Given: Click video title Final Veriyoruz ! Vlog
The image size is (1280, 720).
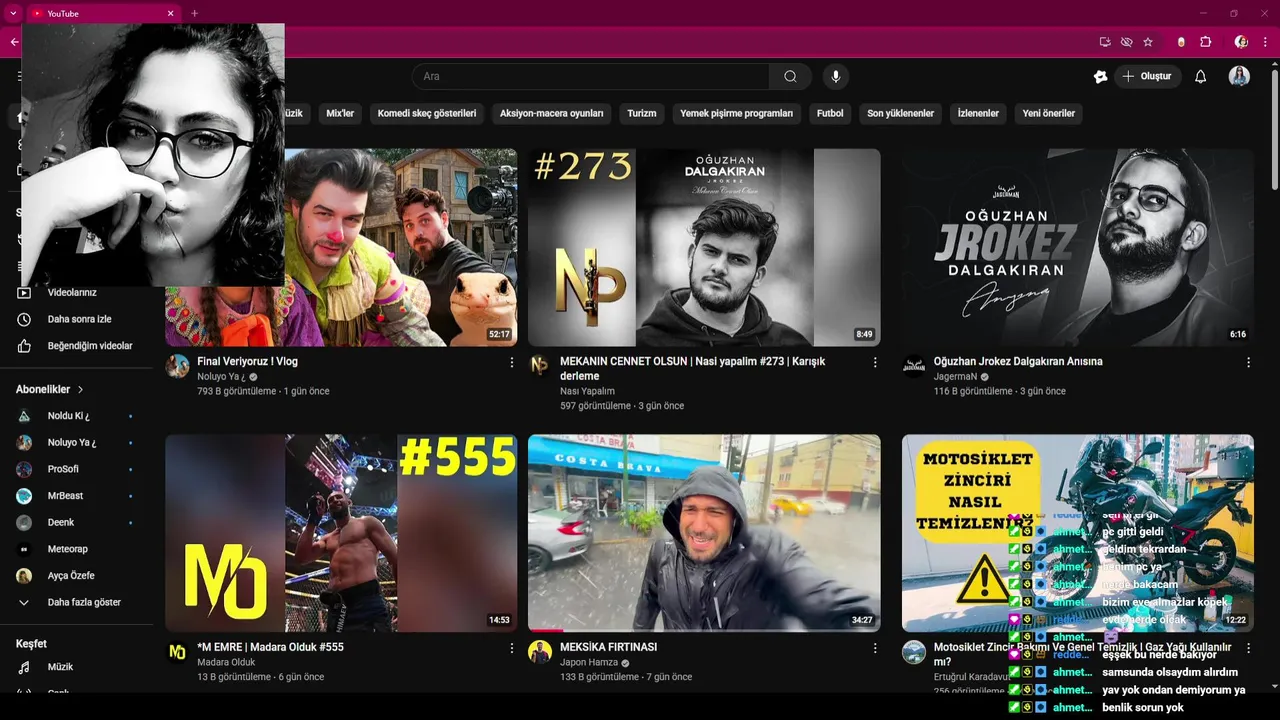Looking at the screenshot, I should click(247, 362).
